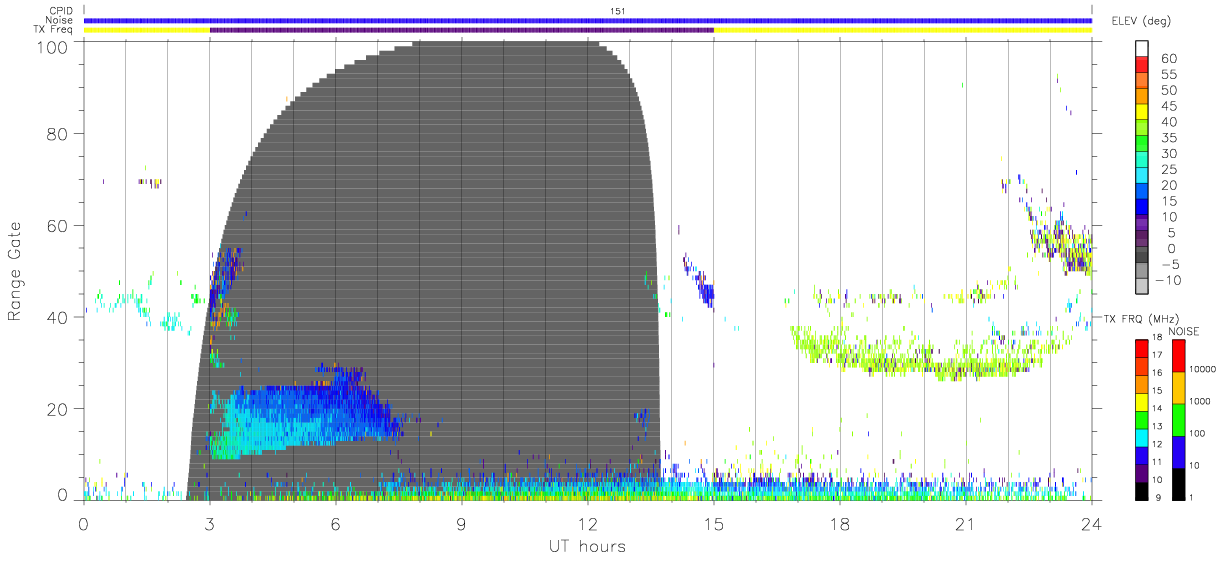Viewport: 1228px width, 567px height.
Task: Pick the cyan swatch in TX FRQ colorbar
Action: coord(1141,436)
